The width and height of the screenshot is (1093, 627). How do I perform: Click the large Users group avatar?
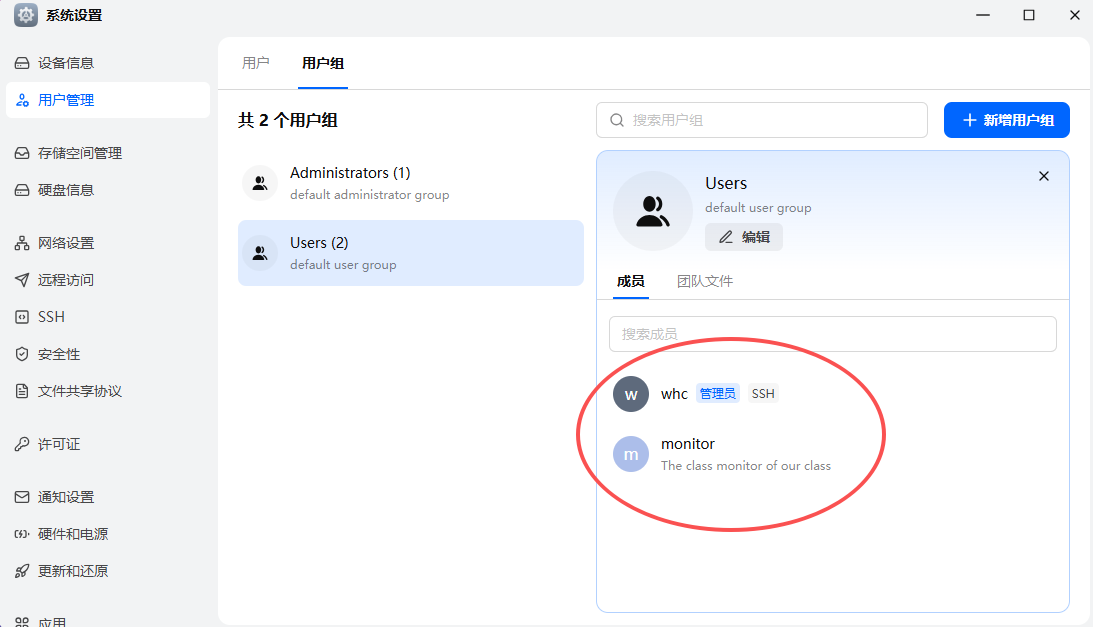(652, 211)
